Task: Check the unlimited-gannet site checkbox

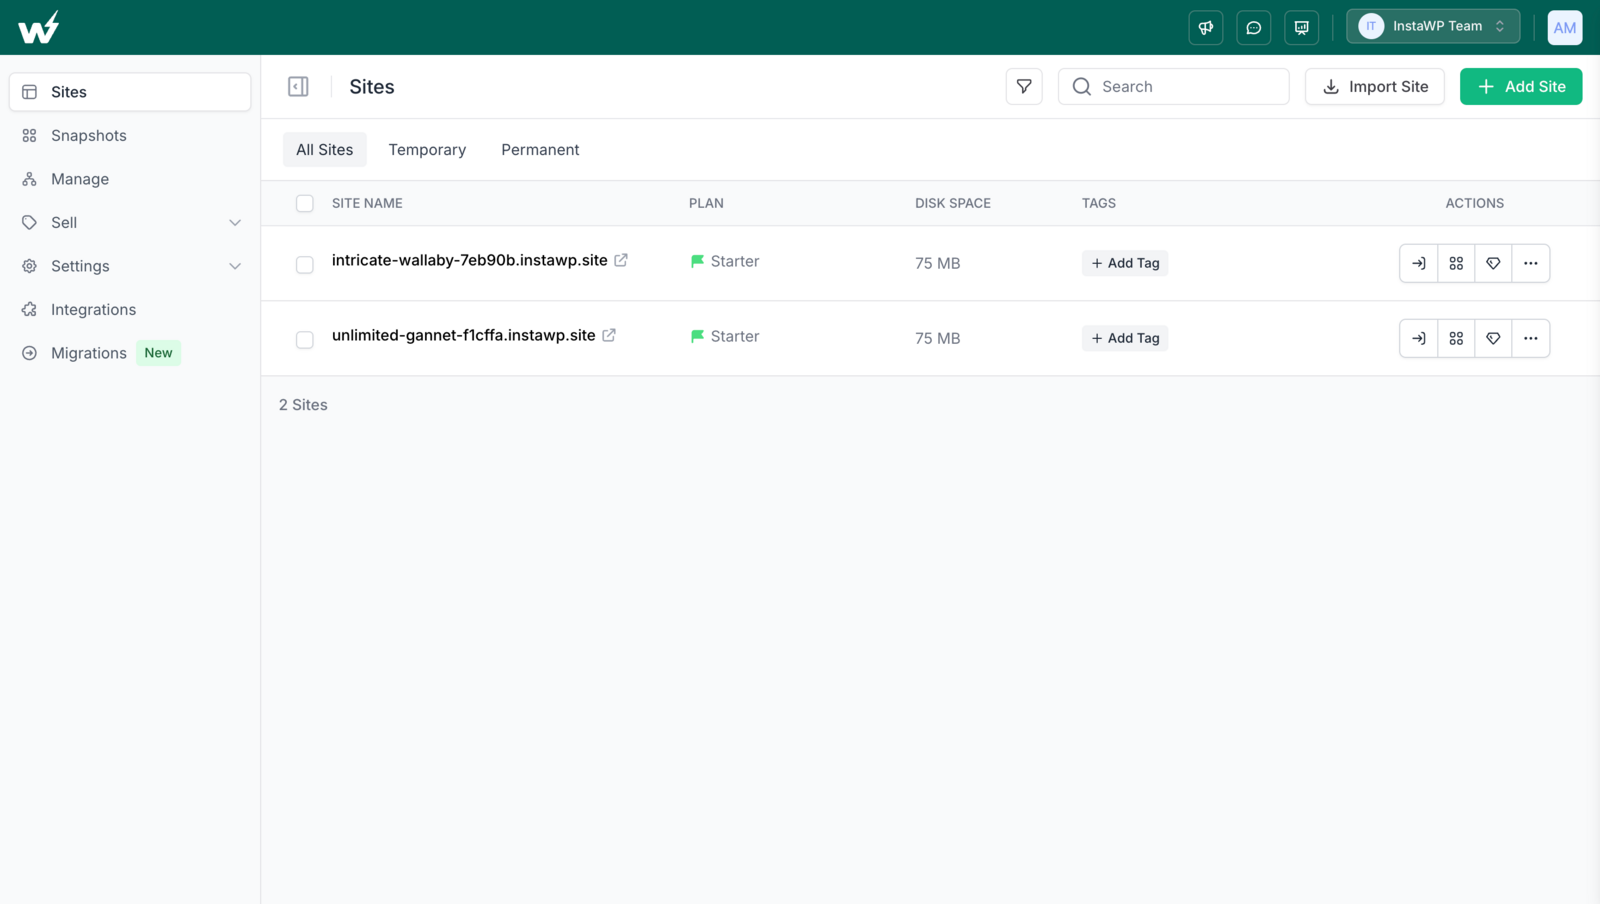Action: click(305, 339)
